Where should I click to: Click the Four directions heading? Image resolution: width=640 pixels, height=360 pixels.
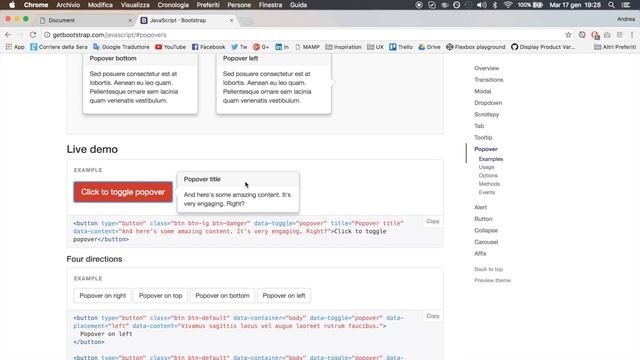(x=94, y=259)
